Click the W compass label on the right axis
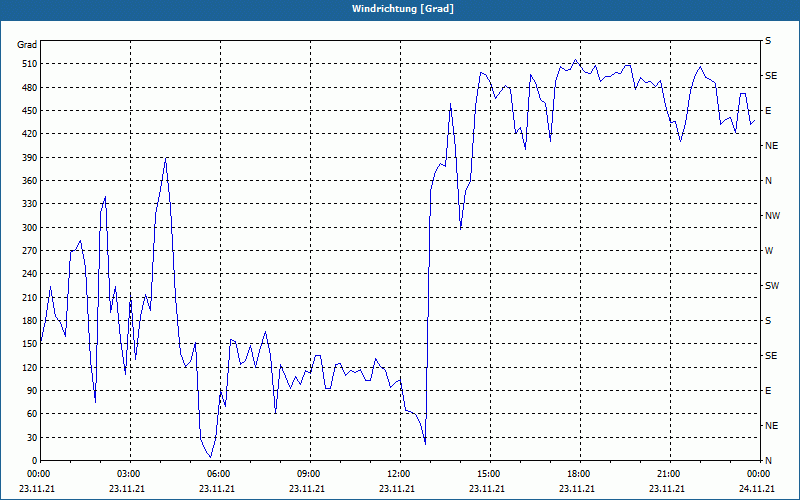Screen dimensions: 800x500 [769, 251]
